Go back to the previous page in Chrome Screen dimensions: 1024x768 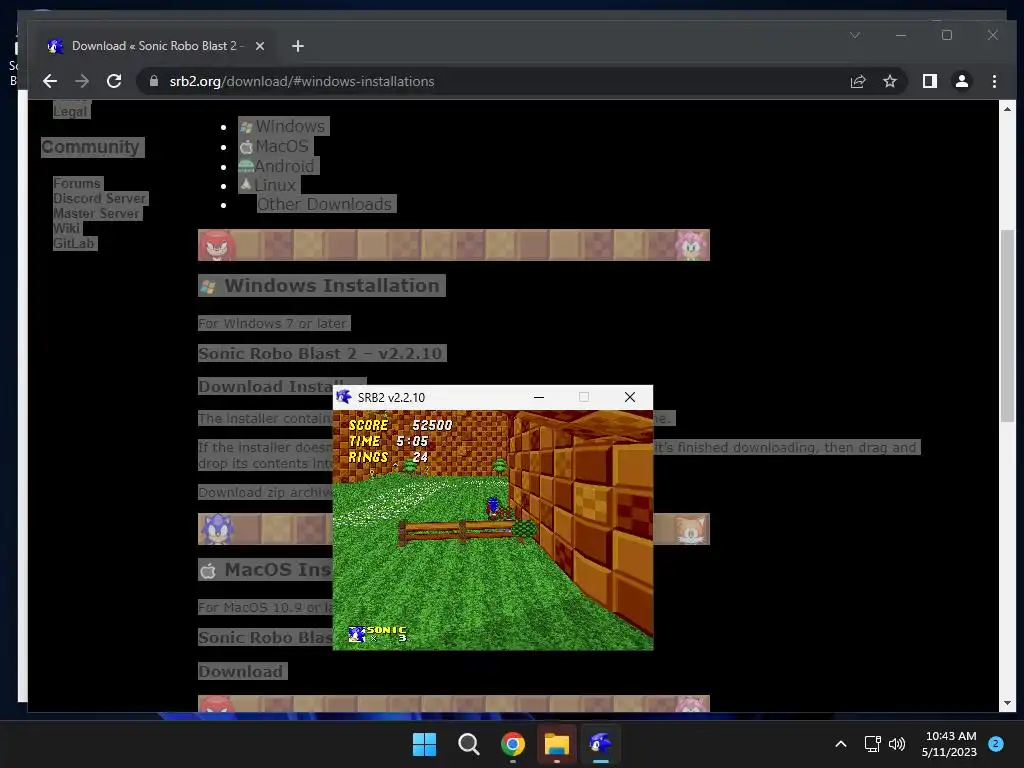click(x=50, y=81)
